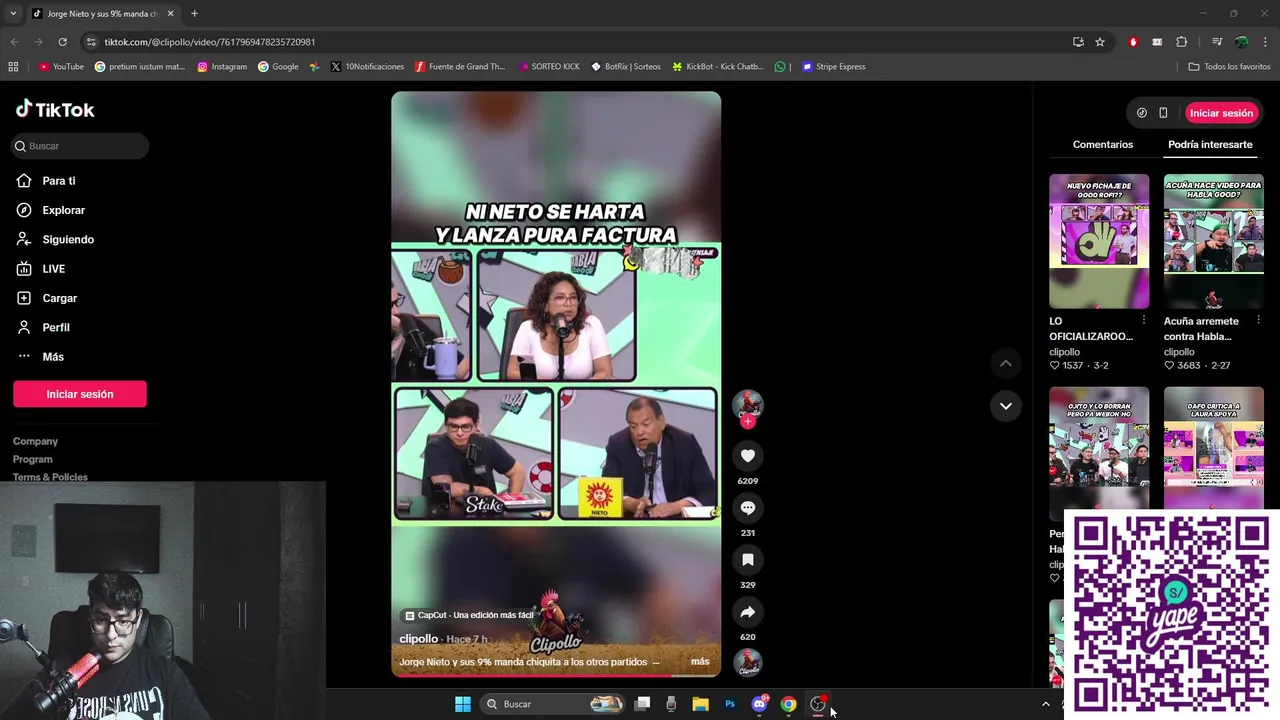Expand description with más link
The width and height of the screenshot is (1280, 720).
[x=700, y=662]
